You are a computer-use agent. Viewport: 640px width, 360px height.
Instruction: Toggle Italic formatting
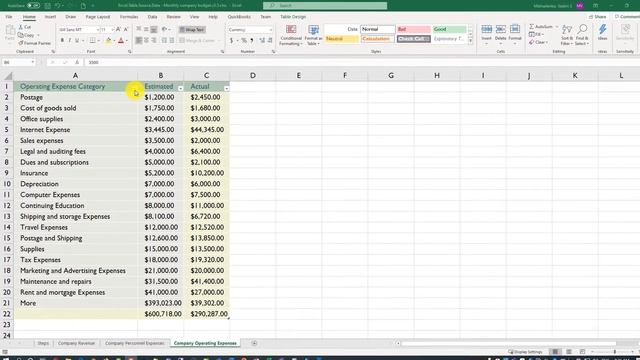pos(69,40)
